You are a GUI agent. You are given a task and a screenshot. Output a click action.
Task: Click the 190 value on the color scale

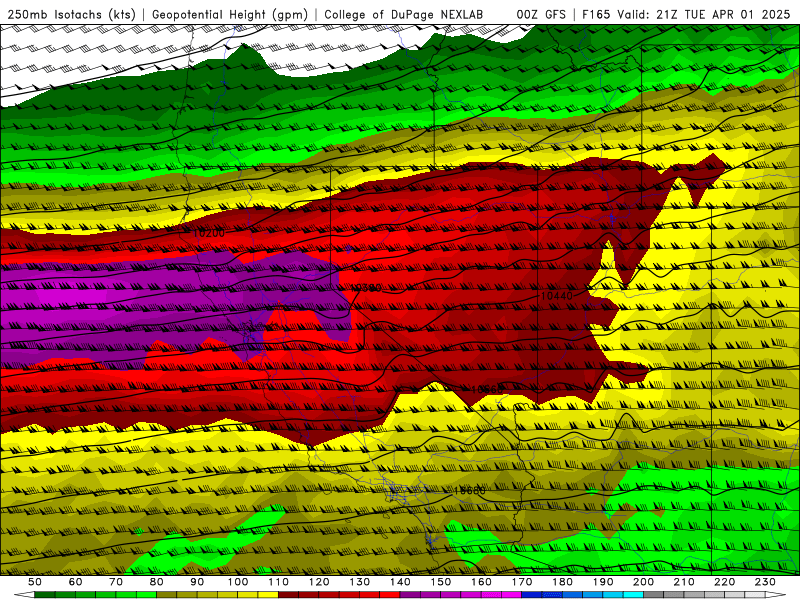(603, 582)
